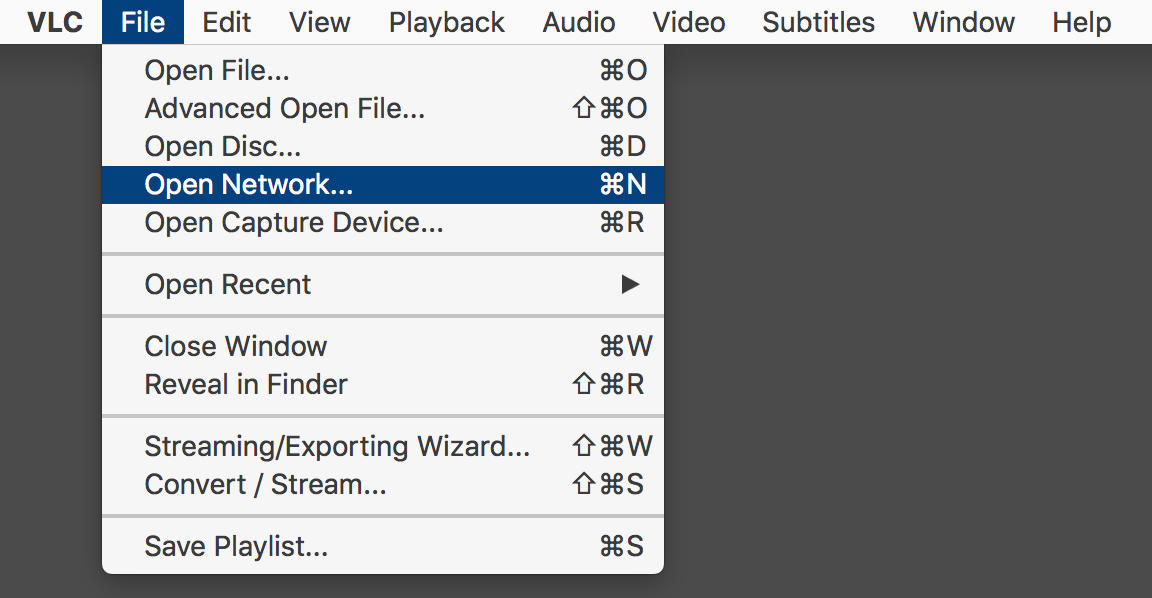Choose Reveal in Finder

[x=383, y=384]
